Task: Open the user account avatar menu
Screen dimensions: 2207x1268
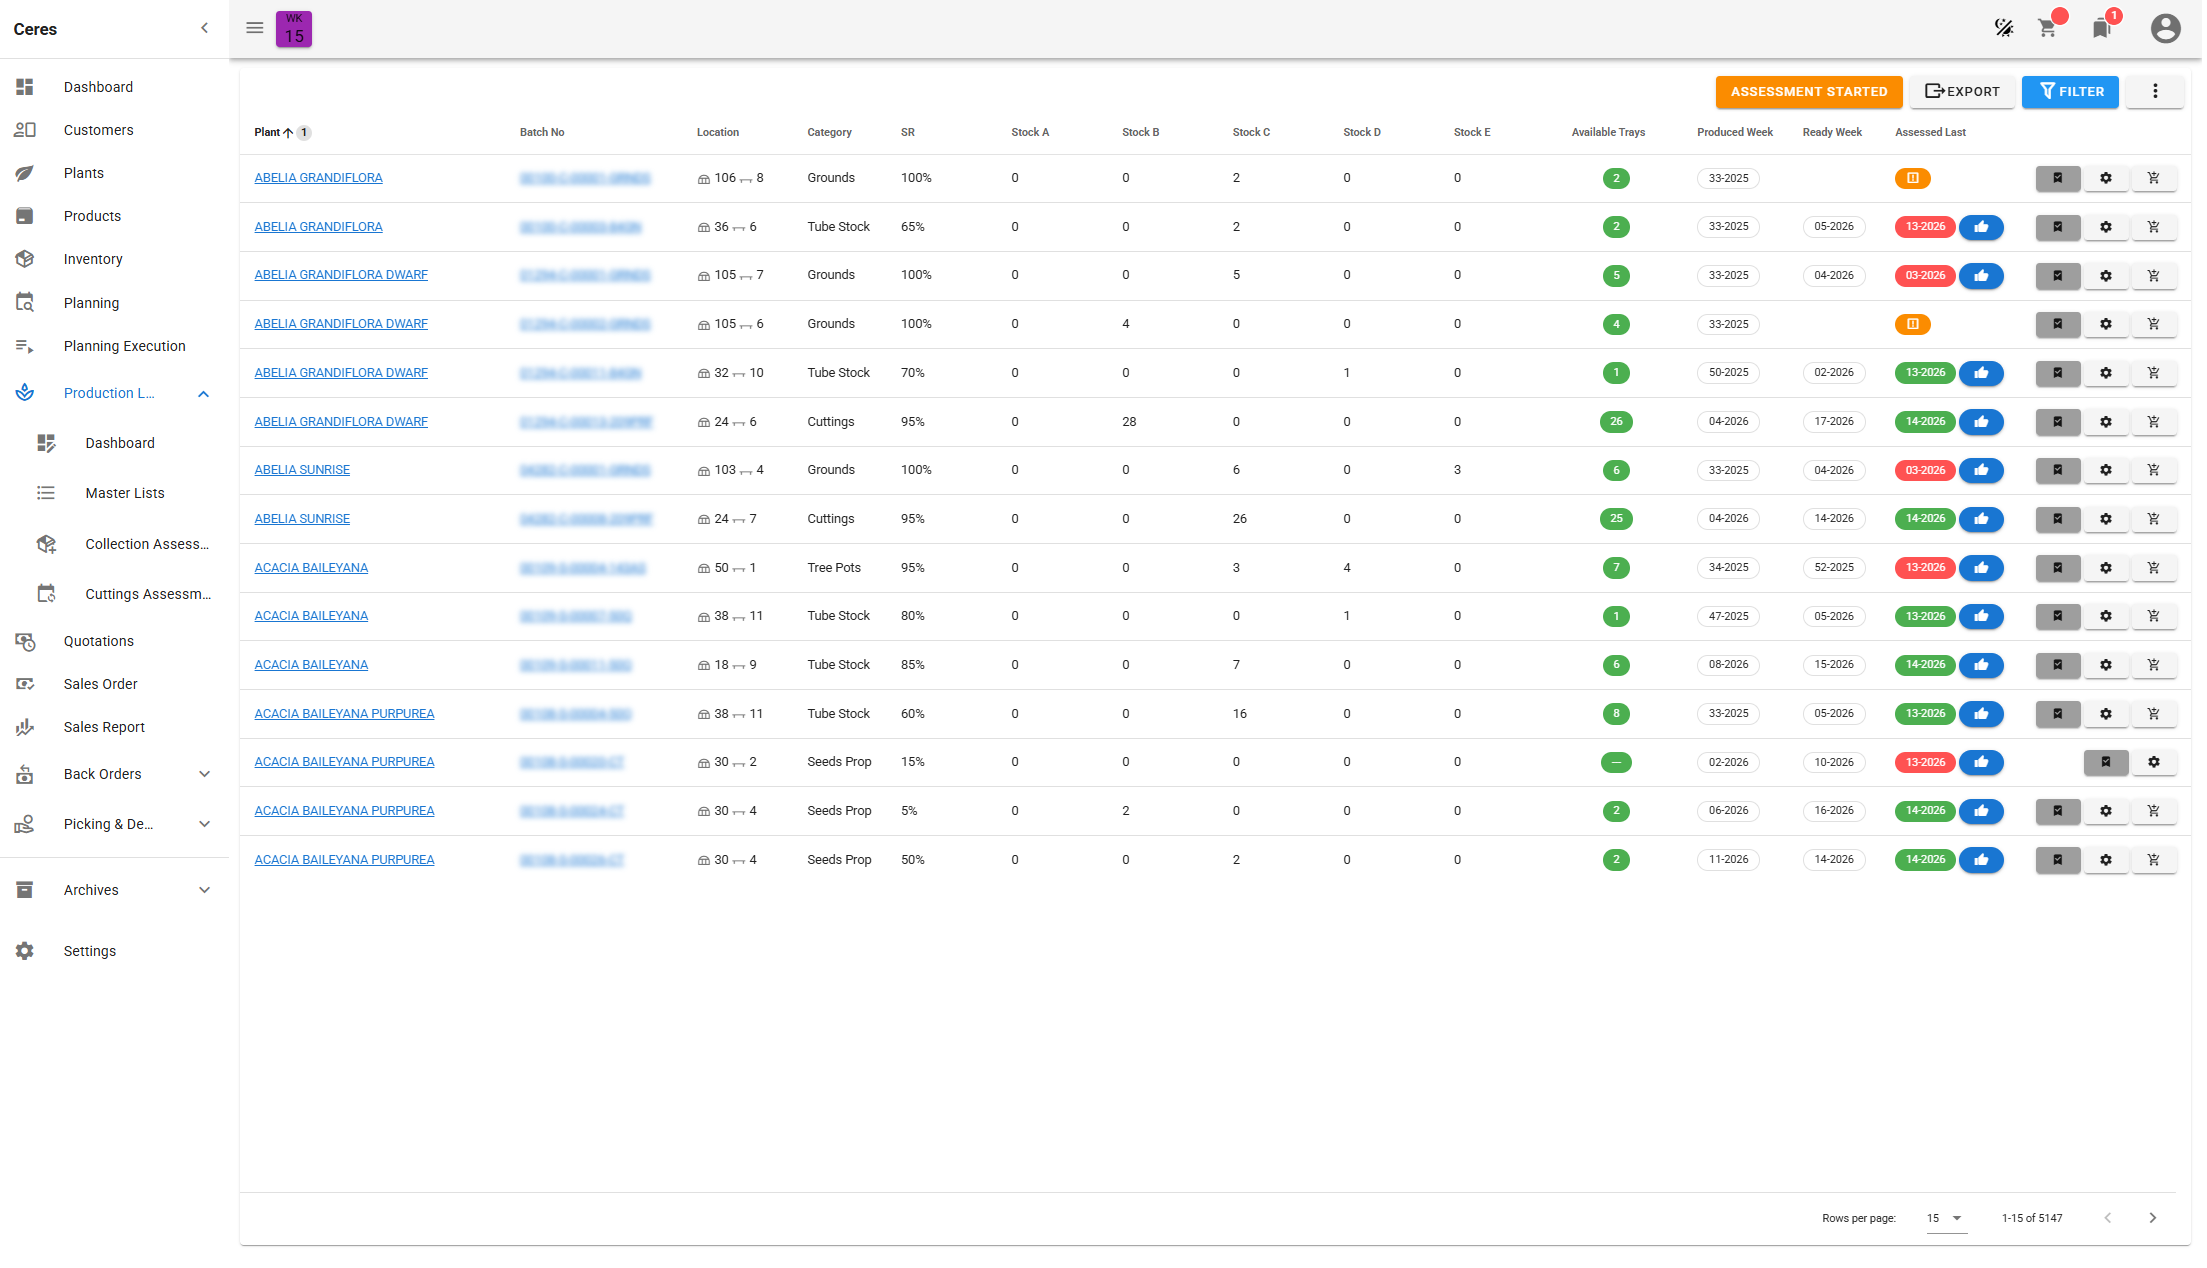Action: tap(2165, 28)
